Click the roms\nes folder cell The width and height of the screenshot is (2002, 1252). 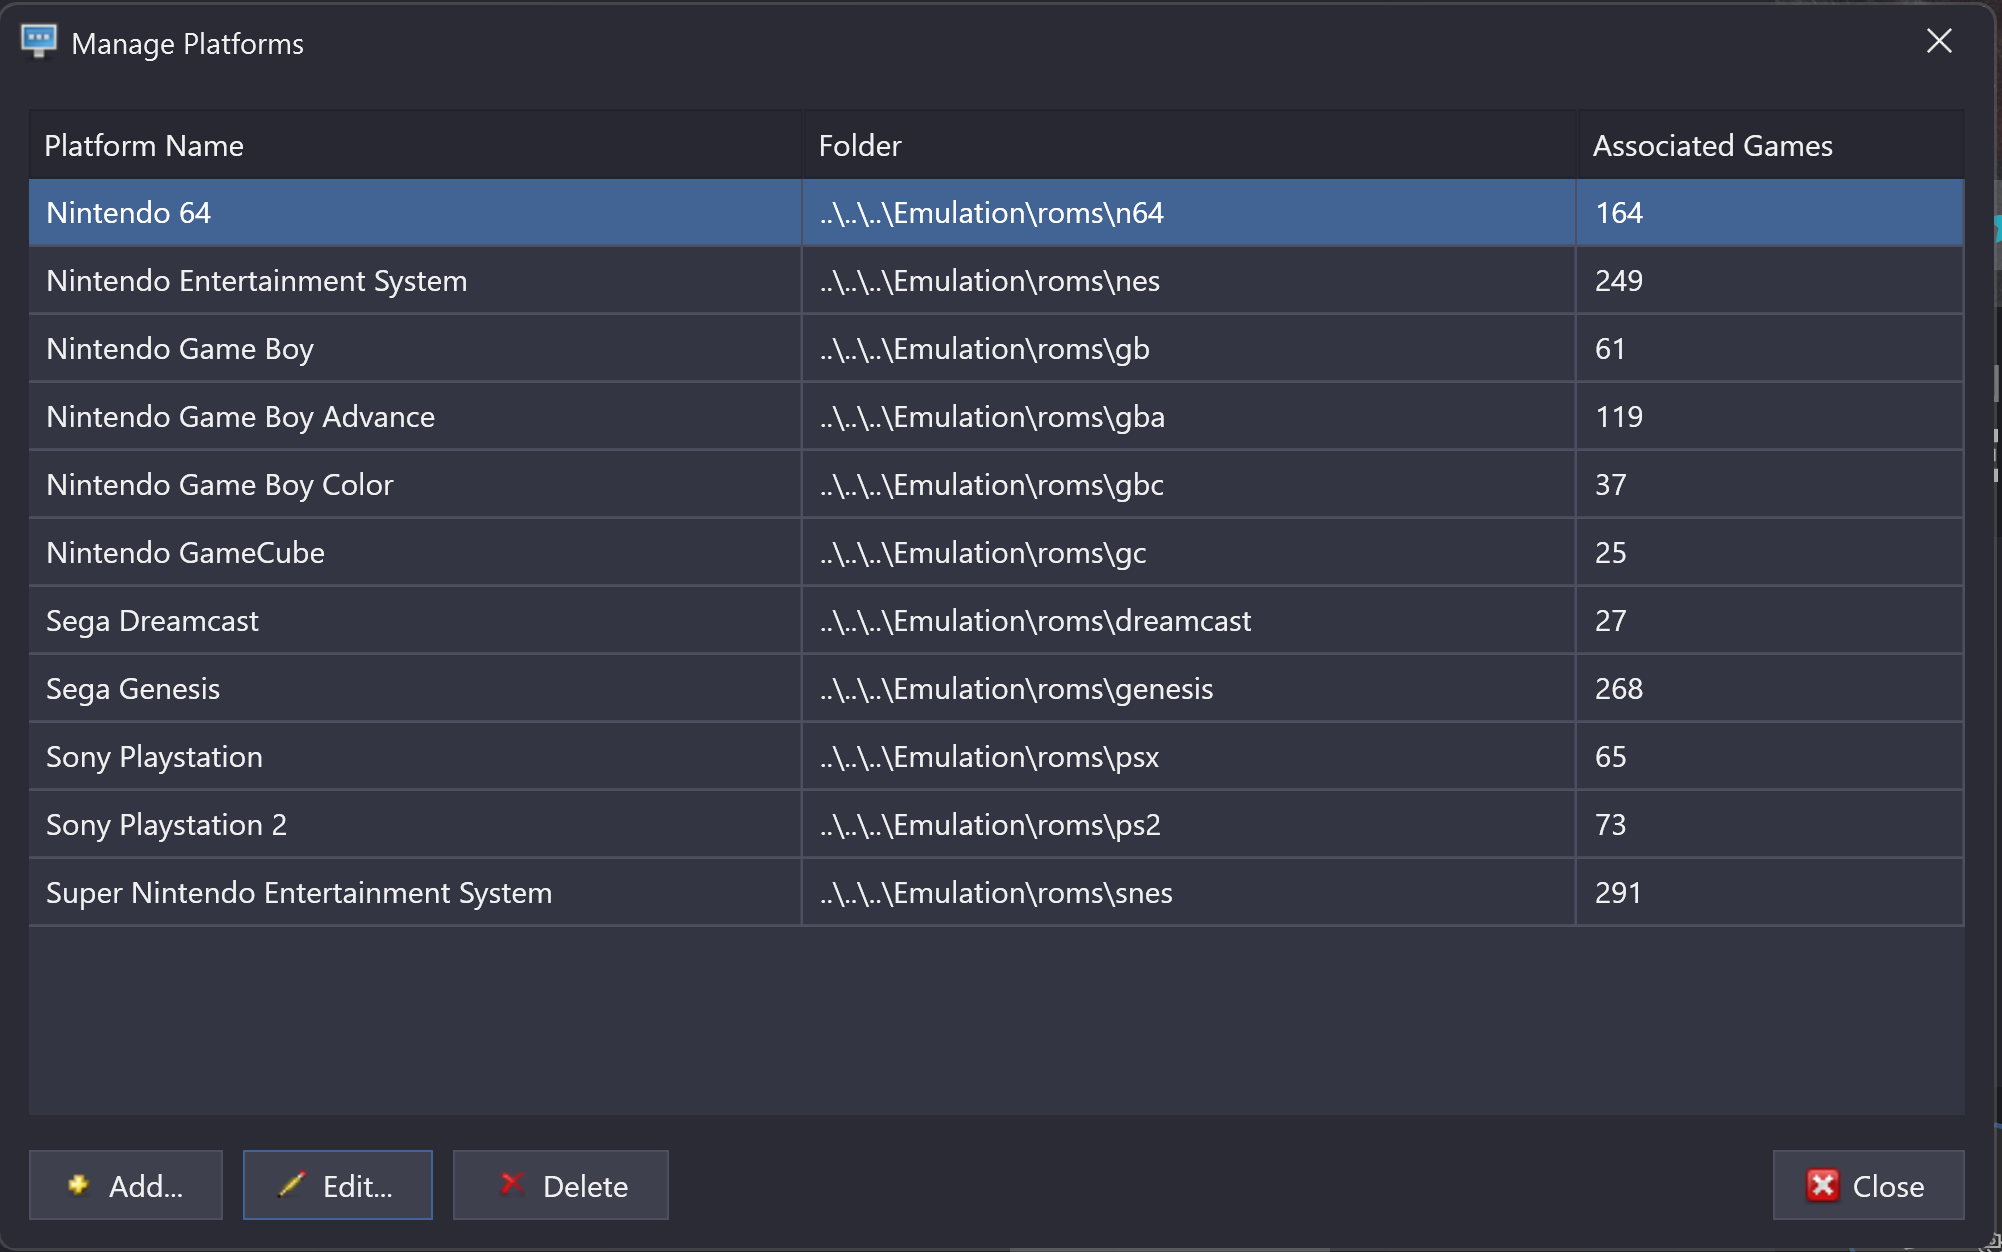1189,281
